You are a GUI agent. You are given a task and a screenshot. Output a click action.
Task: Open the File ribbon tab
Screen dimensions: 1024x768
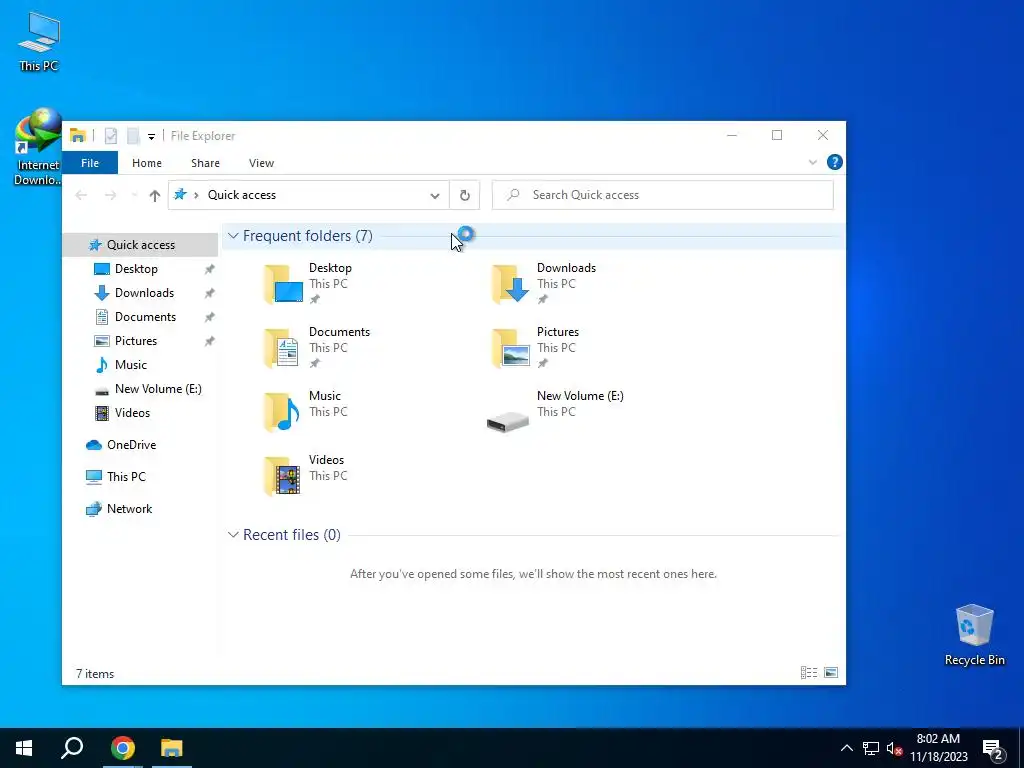[x=90, y=163]
